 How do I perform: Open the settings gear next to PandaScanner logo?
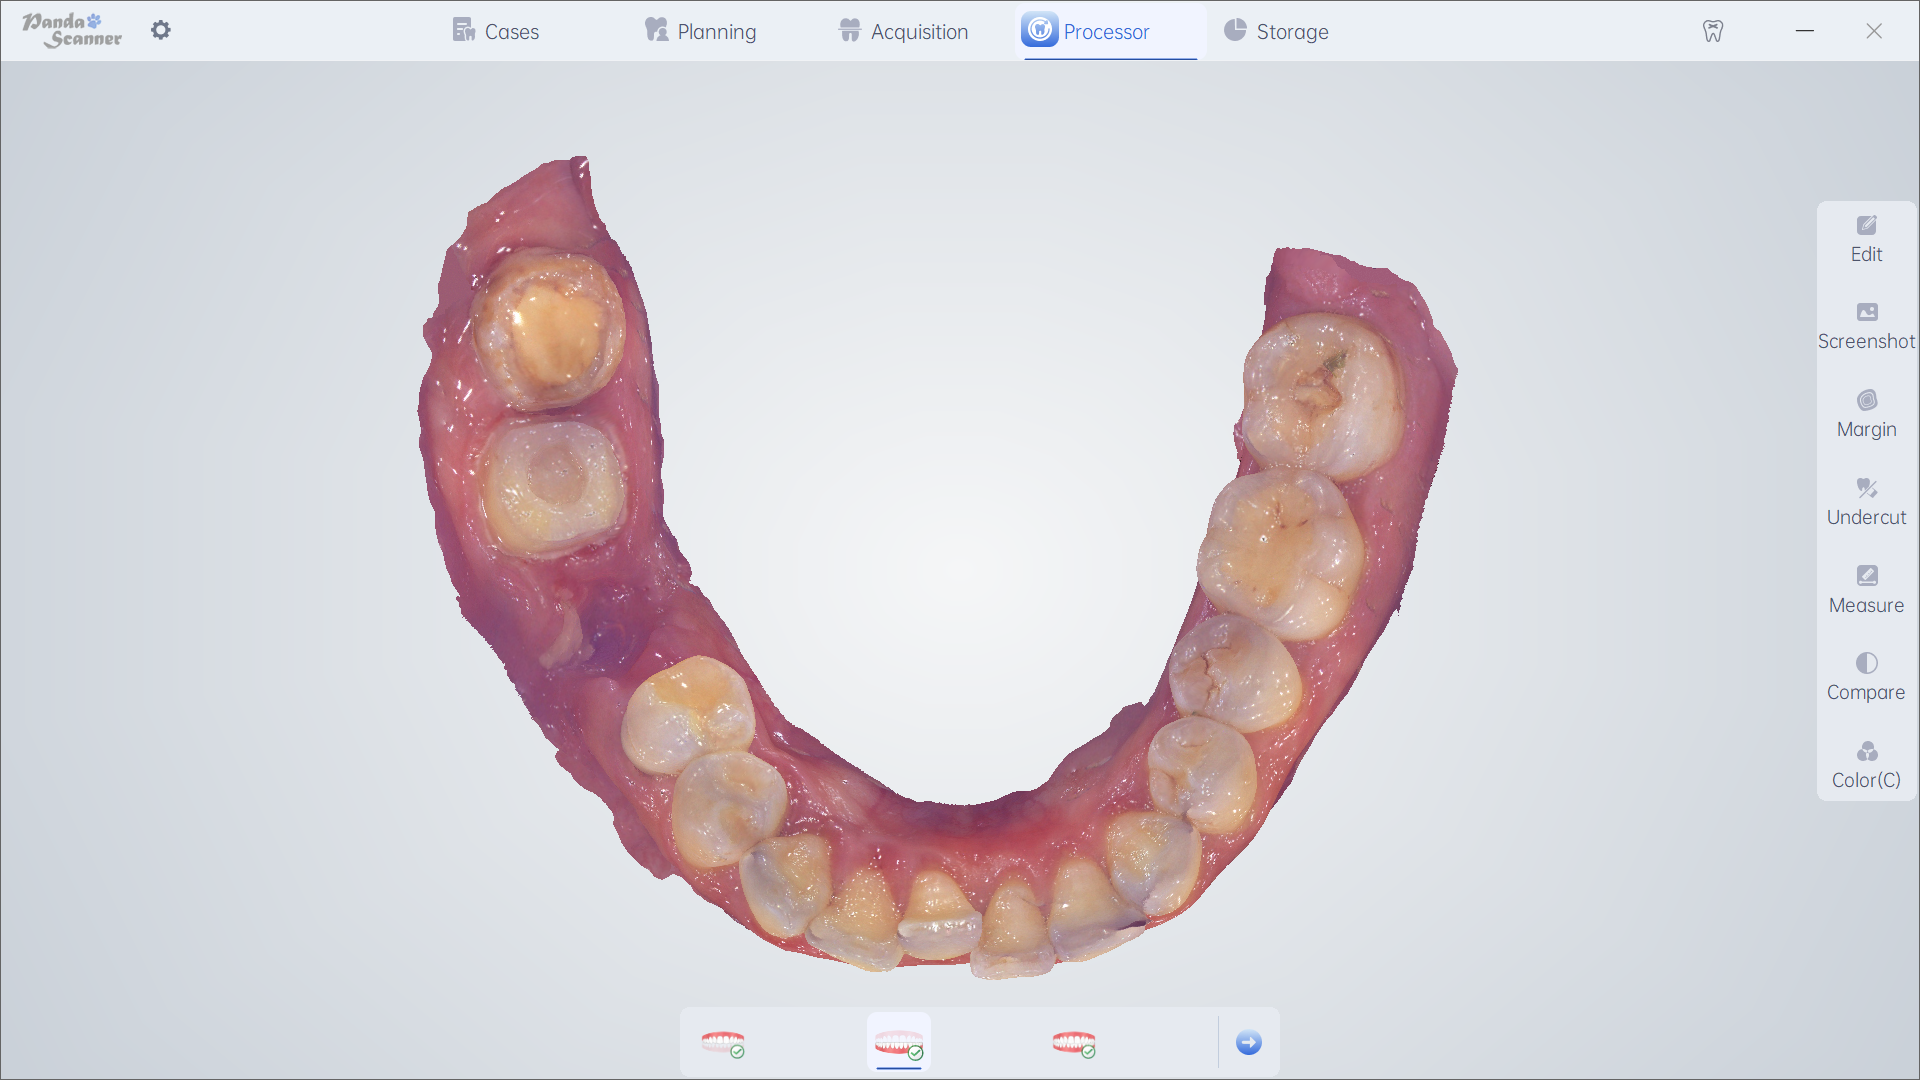[x=161, y=30]
